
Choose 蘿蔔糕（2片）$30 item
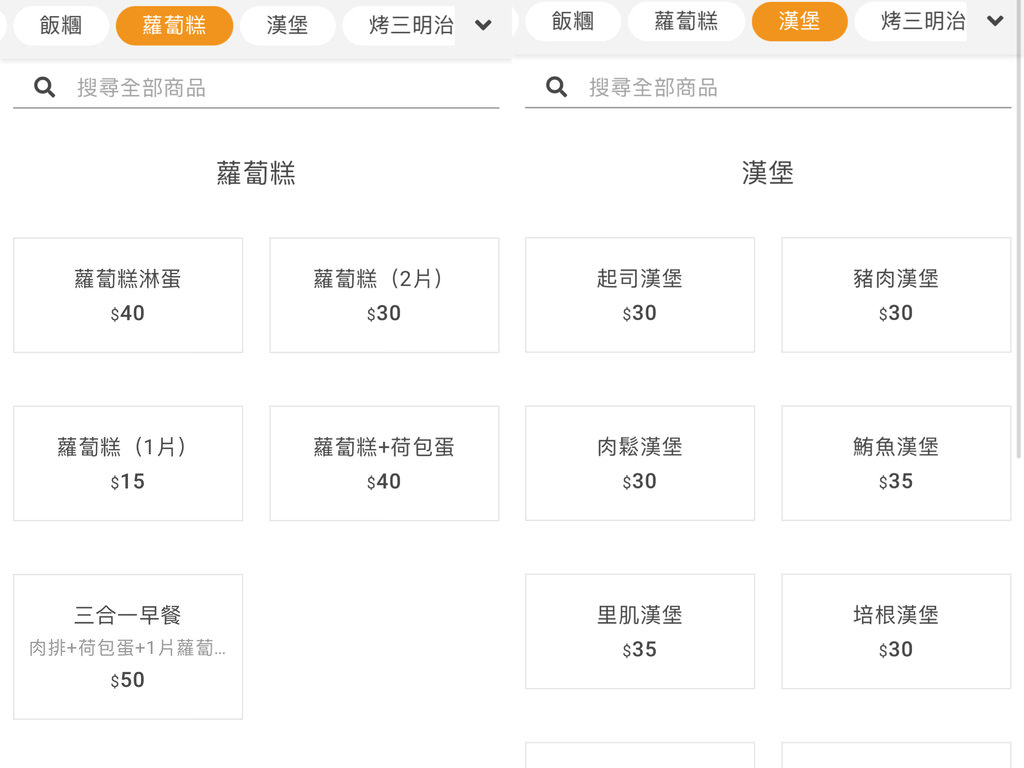tap(384, 295)
